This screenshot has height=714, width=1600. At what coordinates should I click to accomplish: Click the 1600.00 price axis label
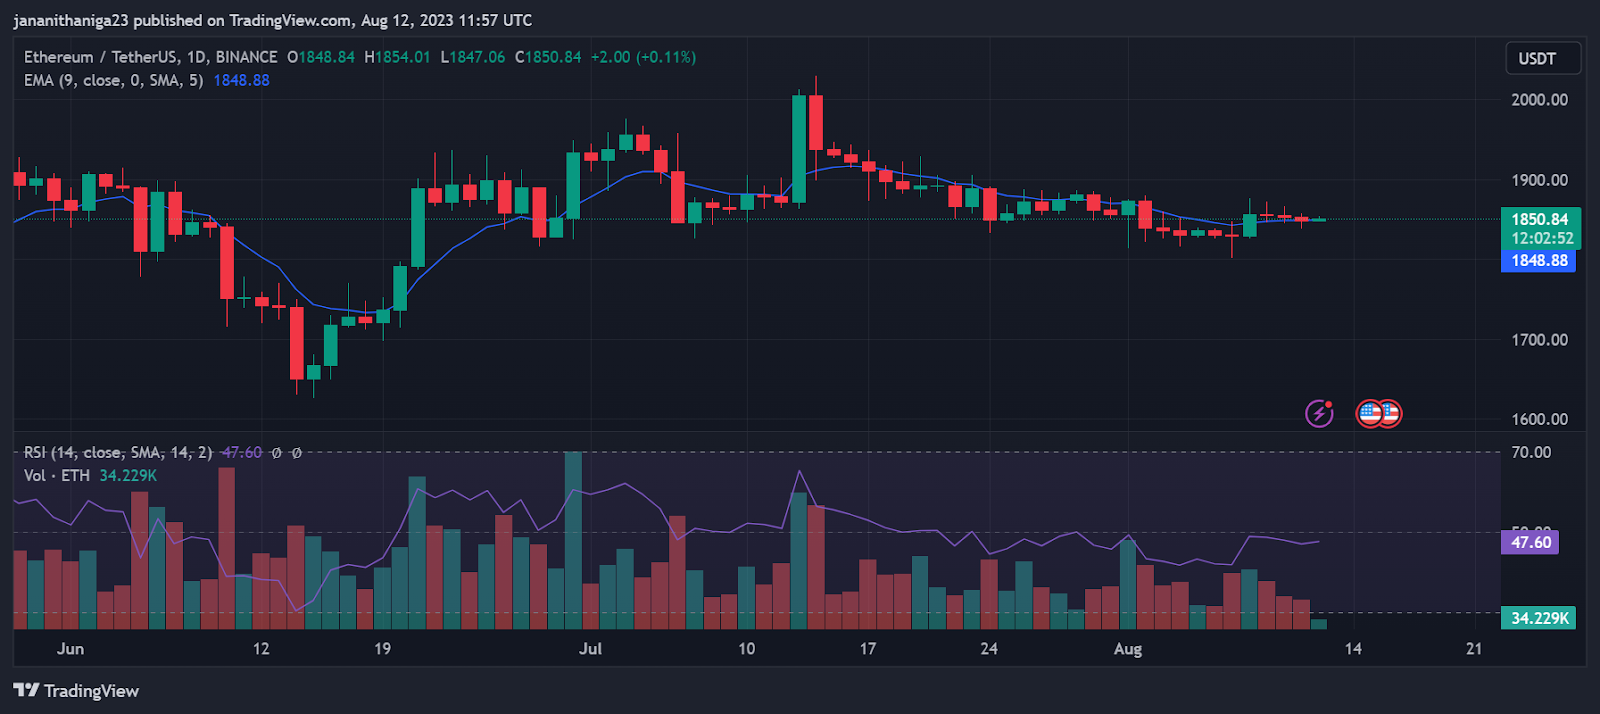click(x=1539, y=419)
